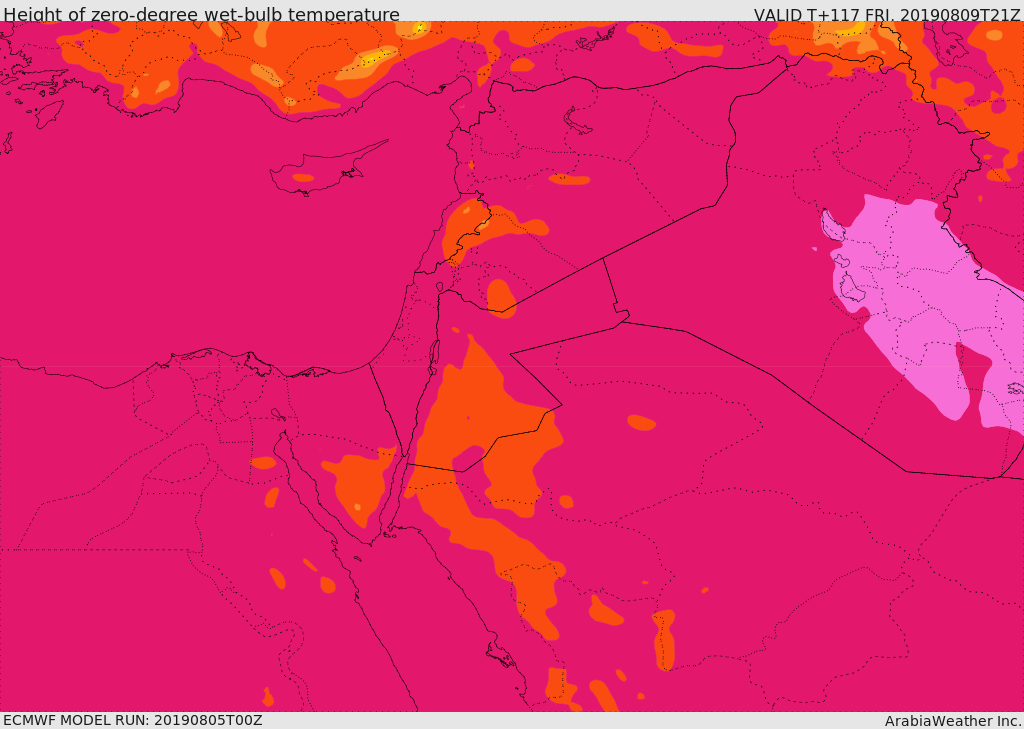Open the ArabiaWeather Inc credit text
This screenshot has height=729, width=1024.
pyautogui.click(x=953, y=721)
